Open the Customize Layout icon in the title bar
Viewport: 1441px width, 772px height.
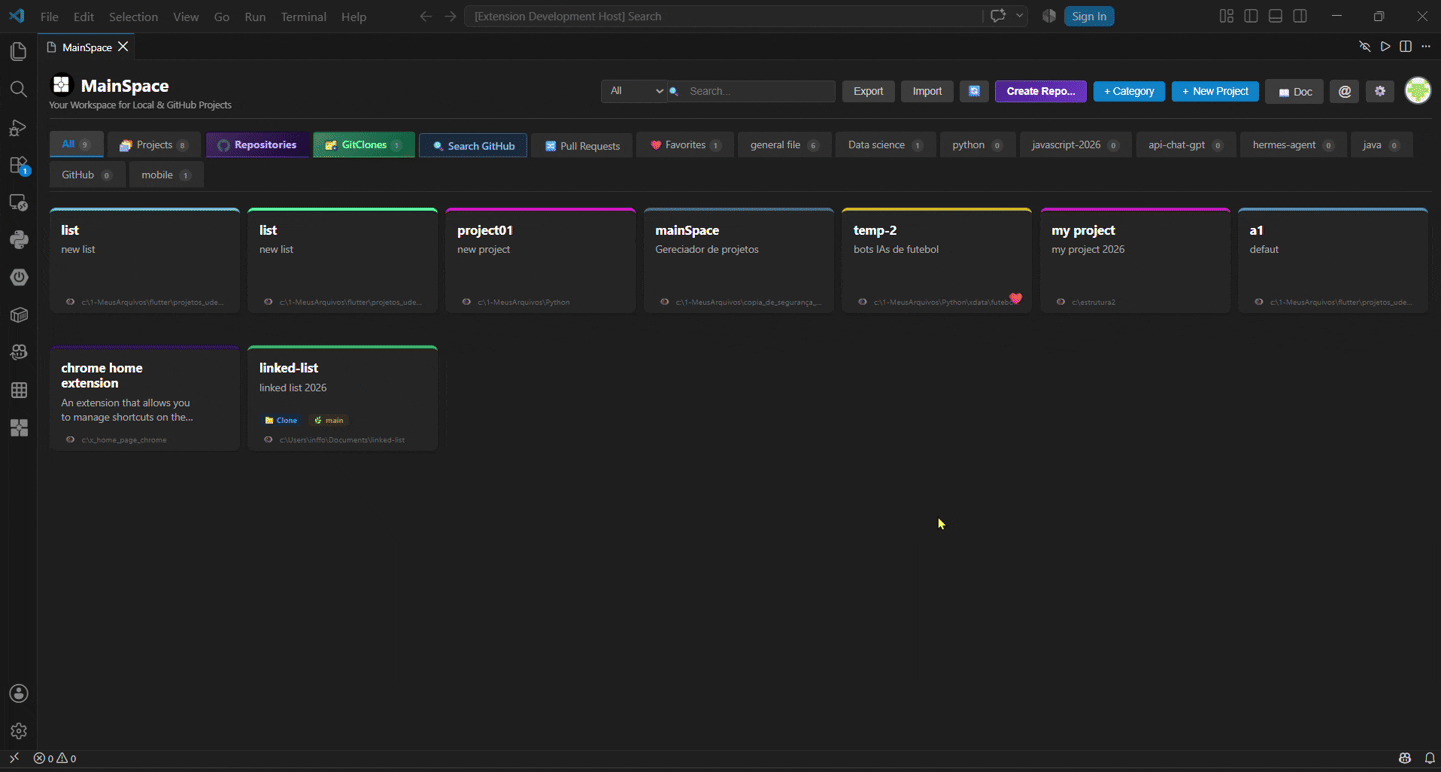point(1226,16)
